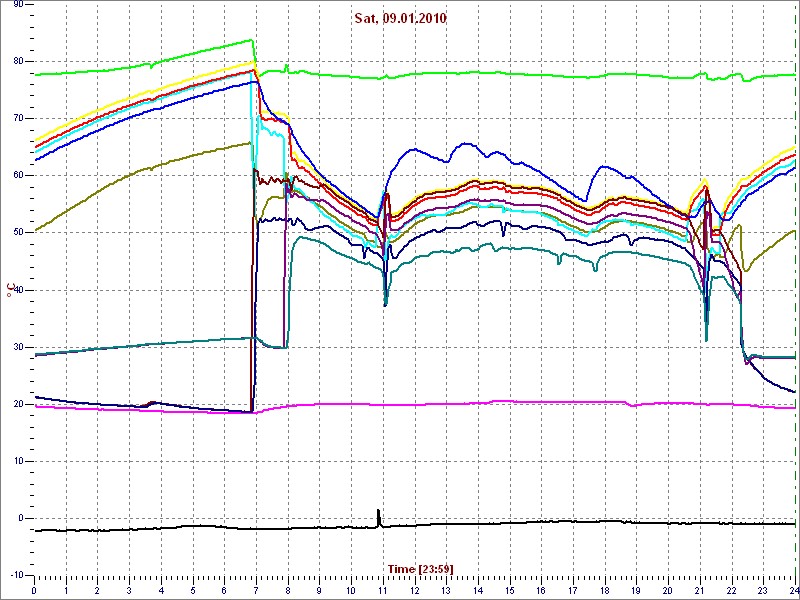Select the 80 label on the temperature axis
The height and width of the screenshot is (600, 800).
click(18, 61)
